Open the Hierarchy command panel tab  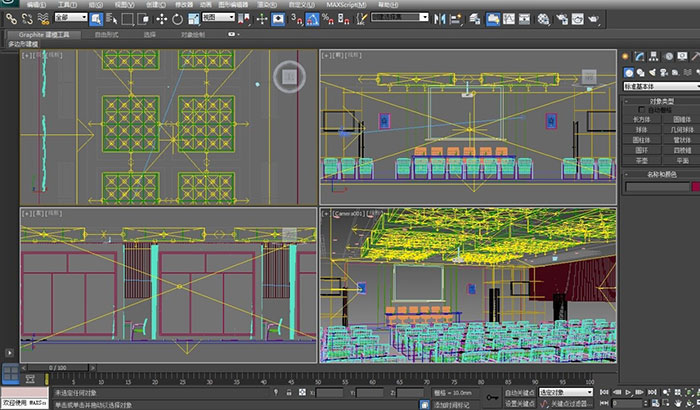[652, 56]
